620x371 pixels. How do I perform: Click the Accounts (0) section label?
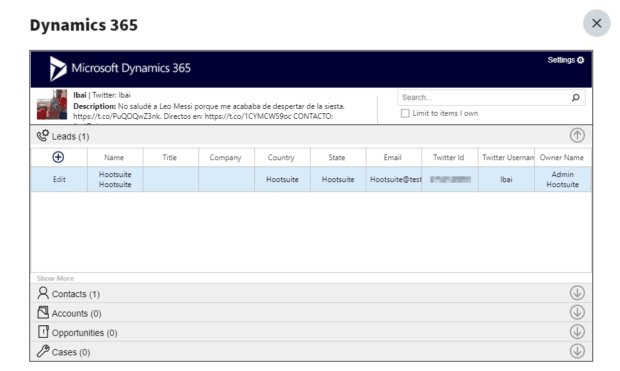pyautogui.click(x=76, y=313)
